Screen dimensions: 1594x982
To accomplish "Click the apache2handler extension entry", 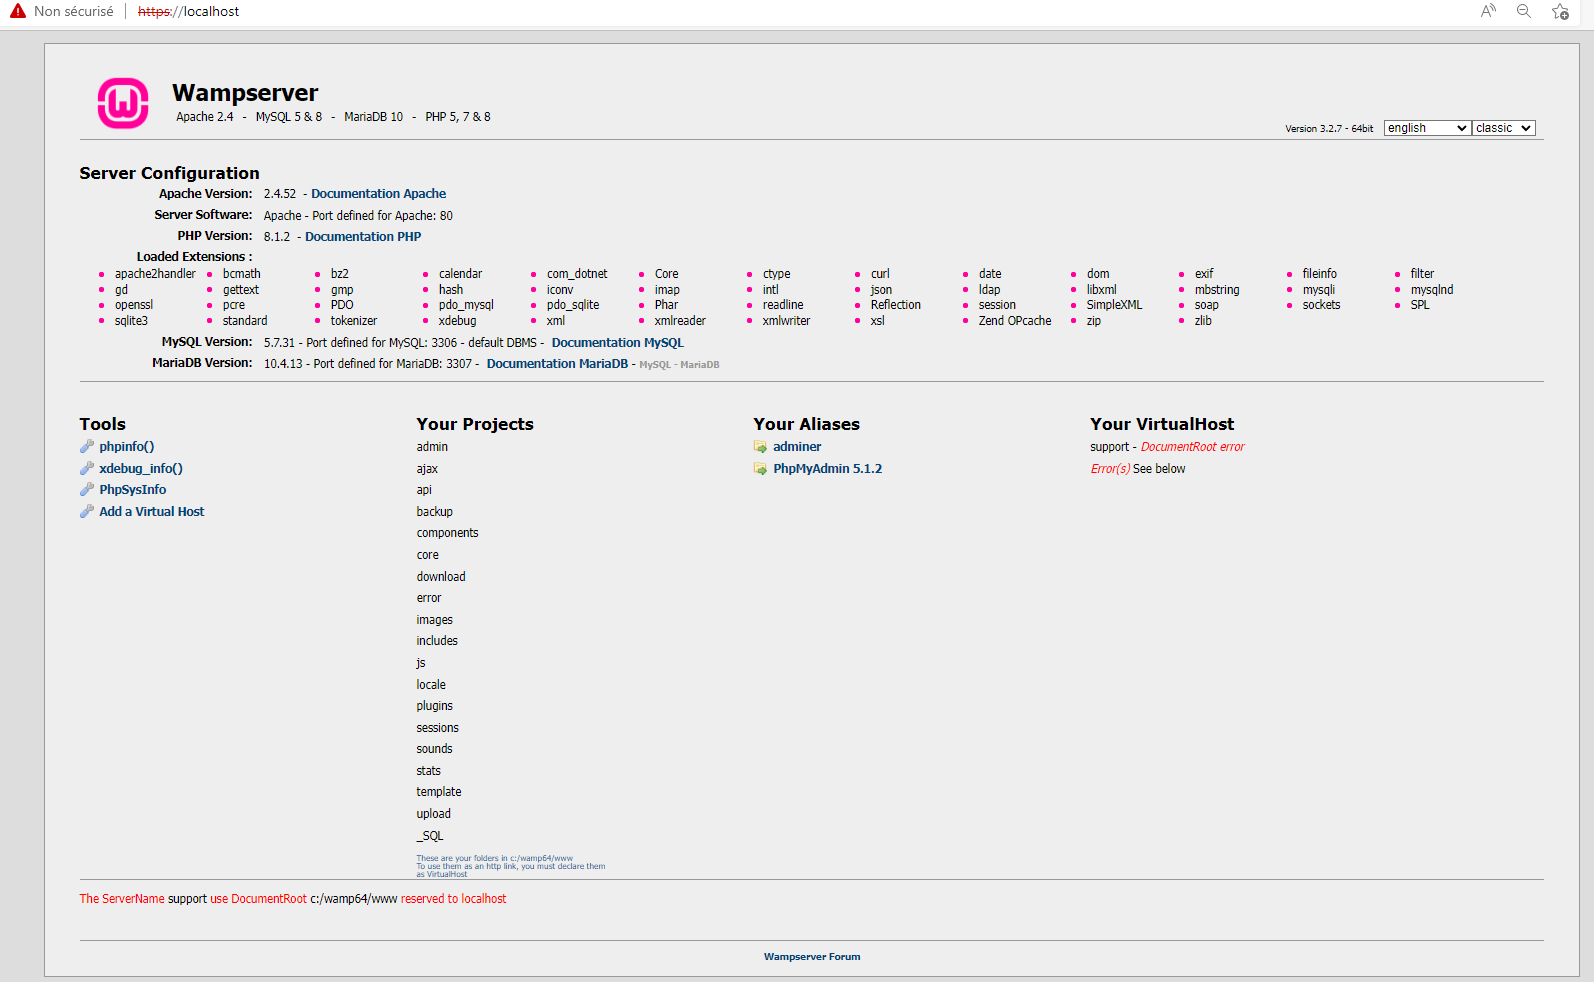I will (x=155, y=274).
